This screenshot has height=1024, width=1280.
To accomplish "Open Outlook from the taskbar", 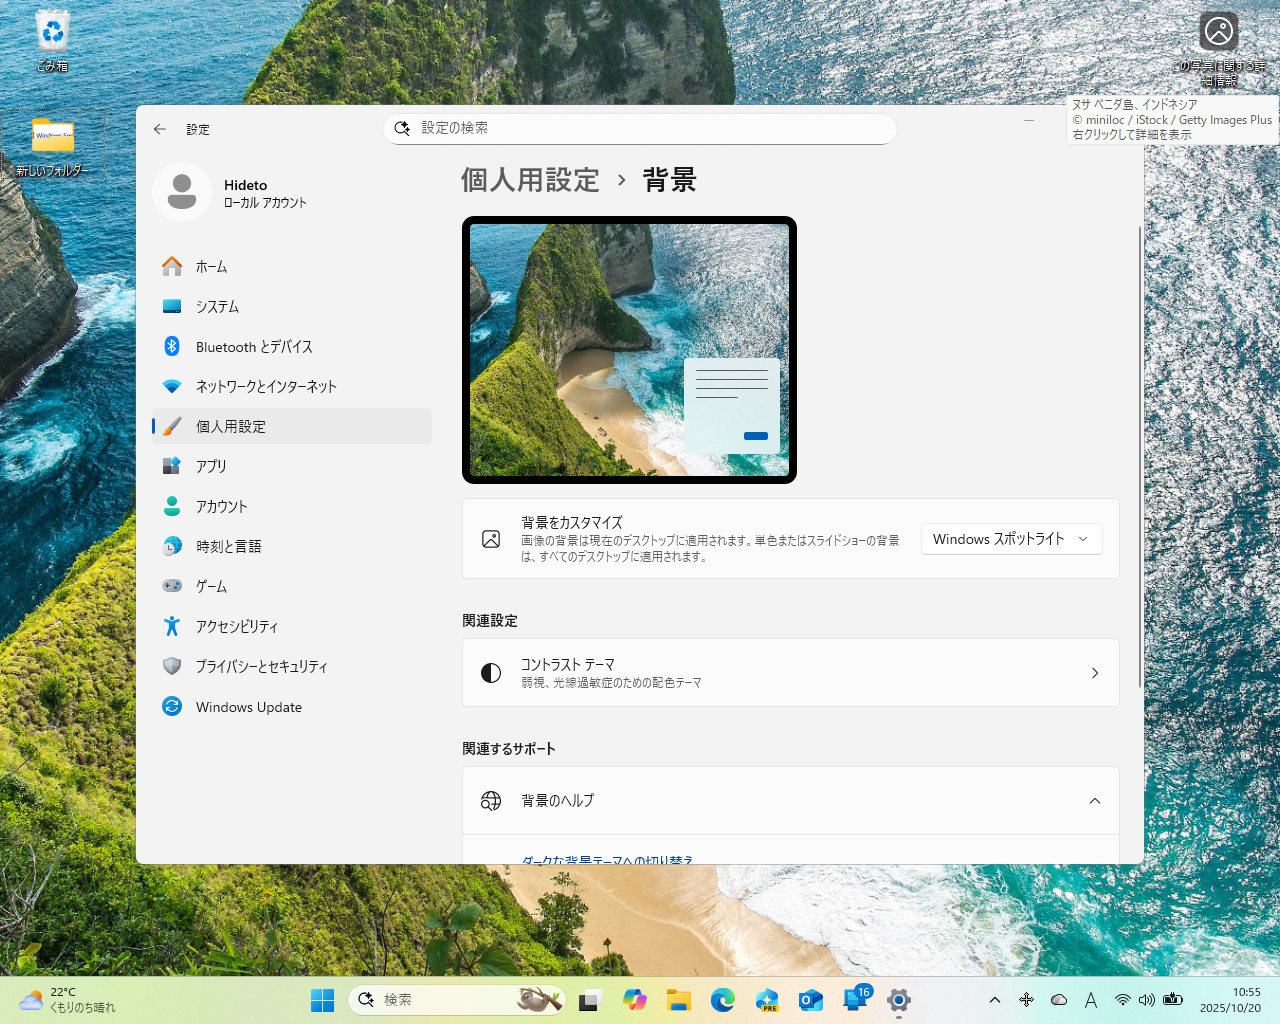I will (x=811, y=999).
